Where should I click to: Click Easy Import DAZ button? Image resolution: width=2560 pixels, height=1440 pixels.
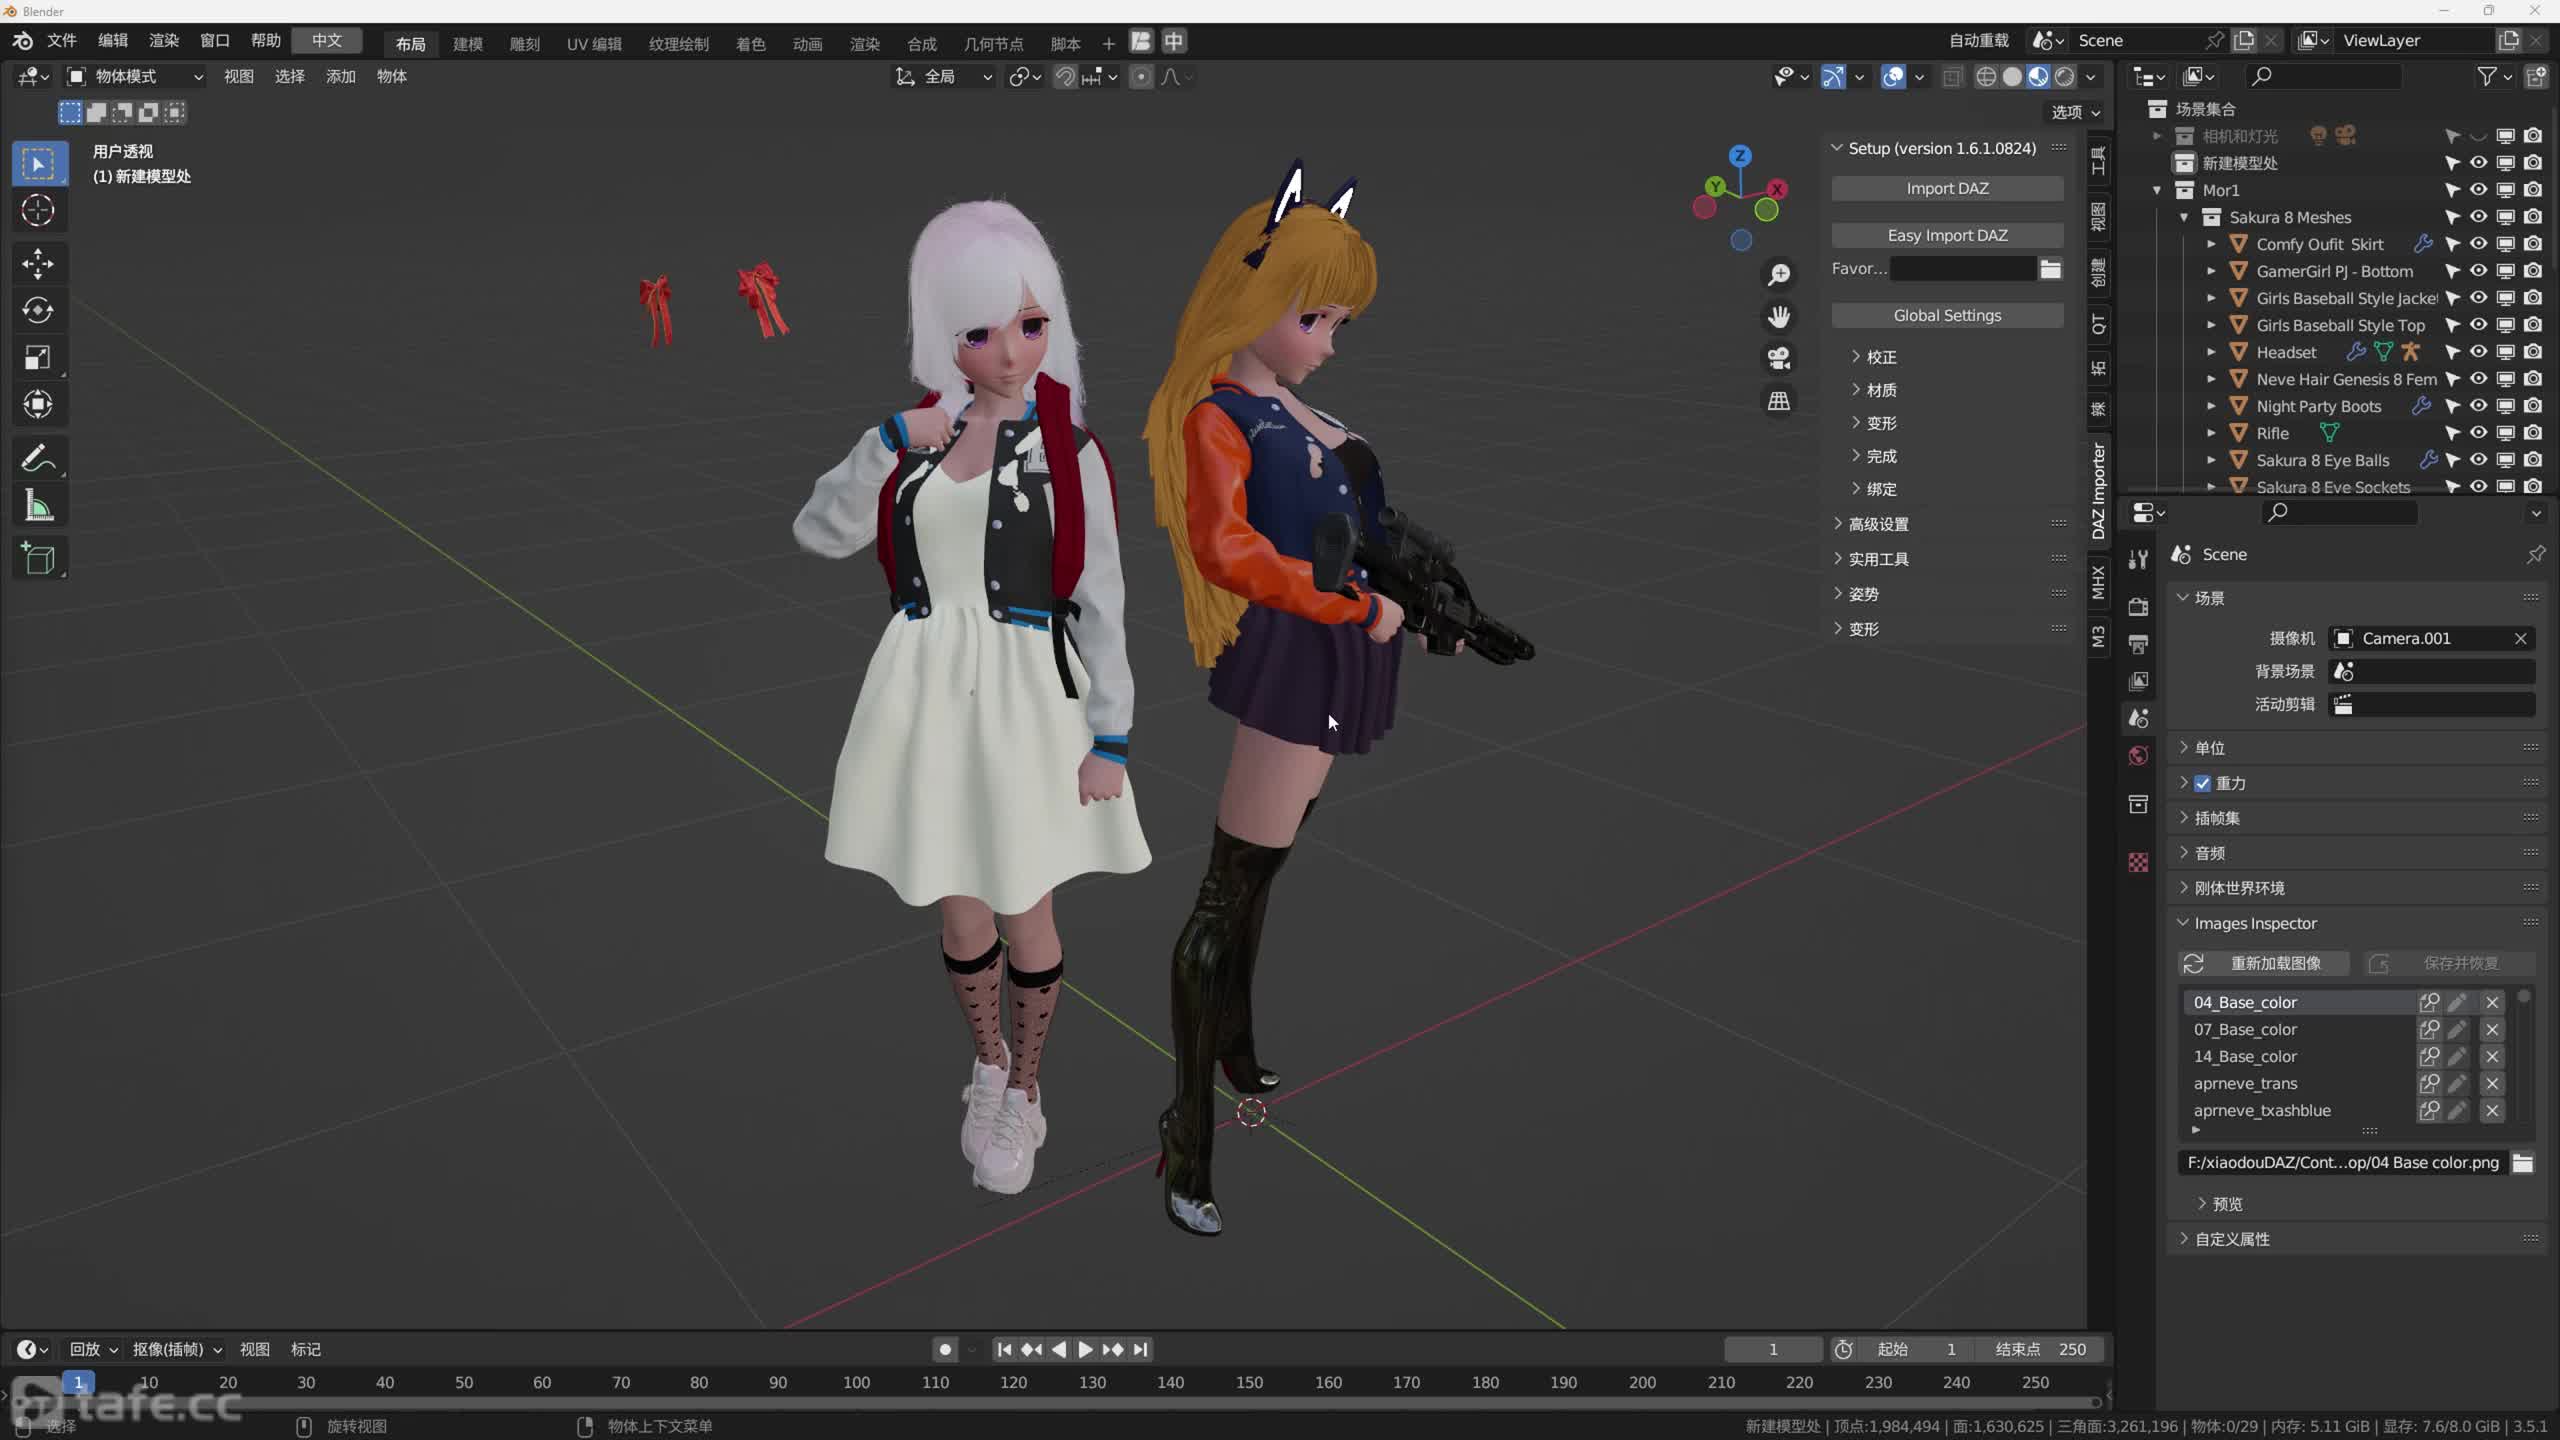pos(1947,235)
